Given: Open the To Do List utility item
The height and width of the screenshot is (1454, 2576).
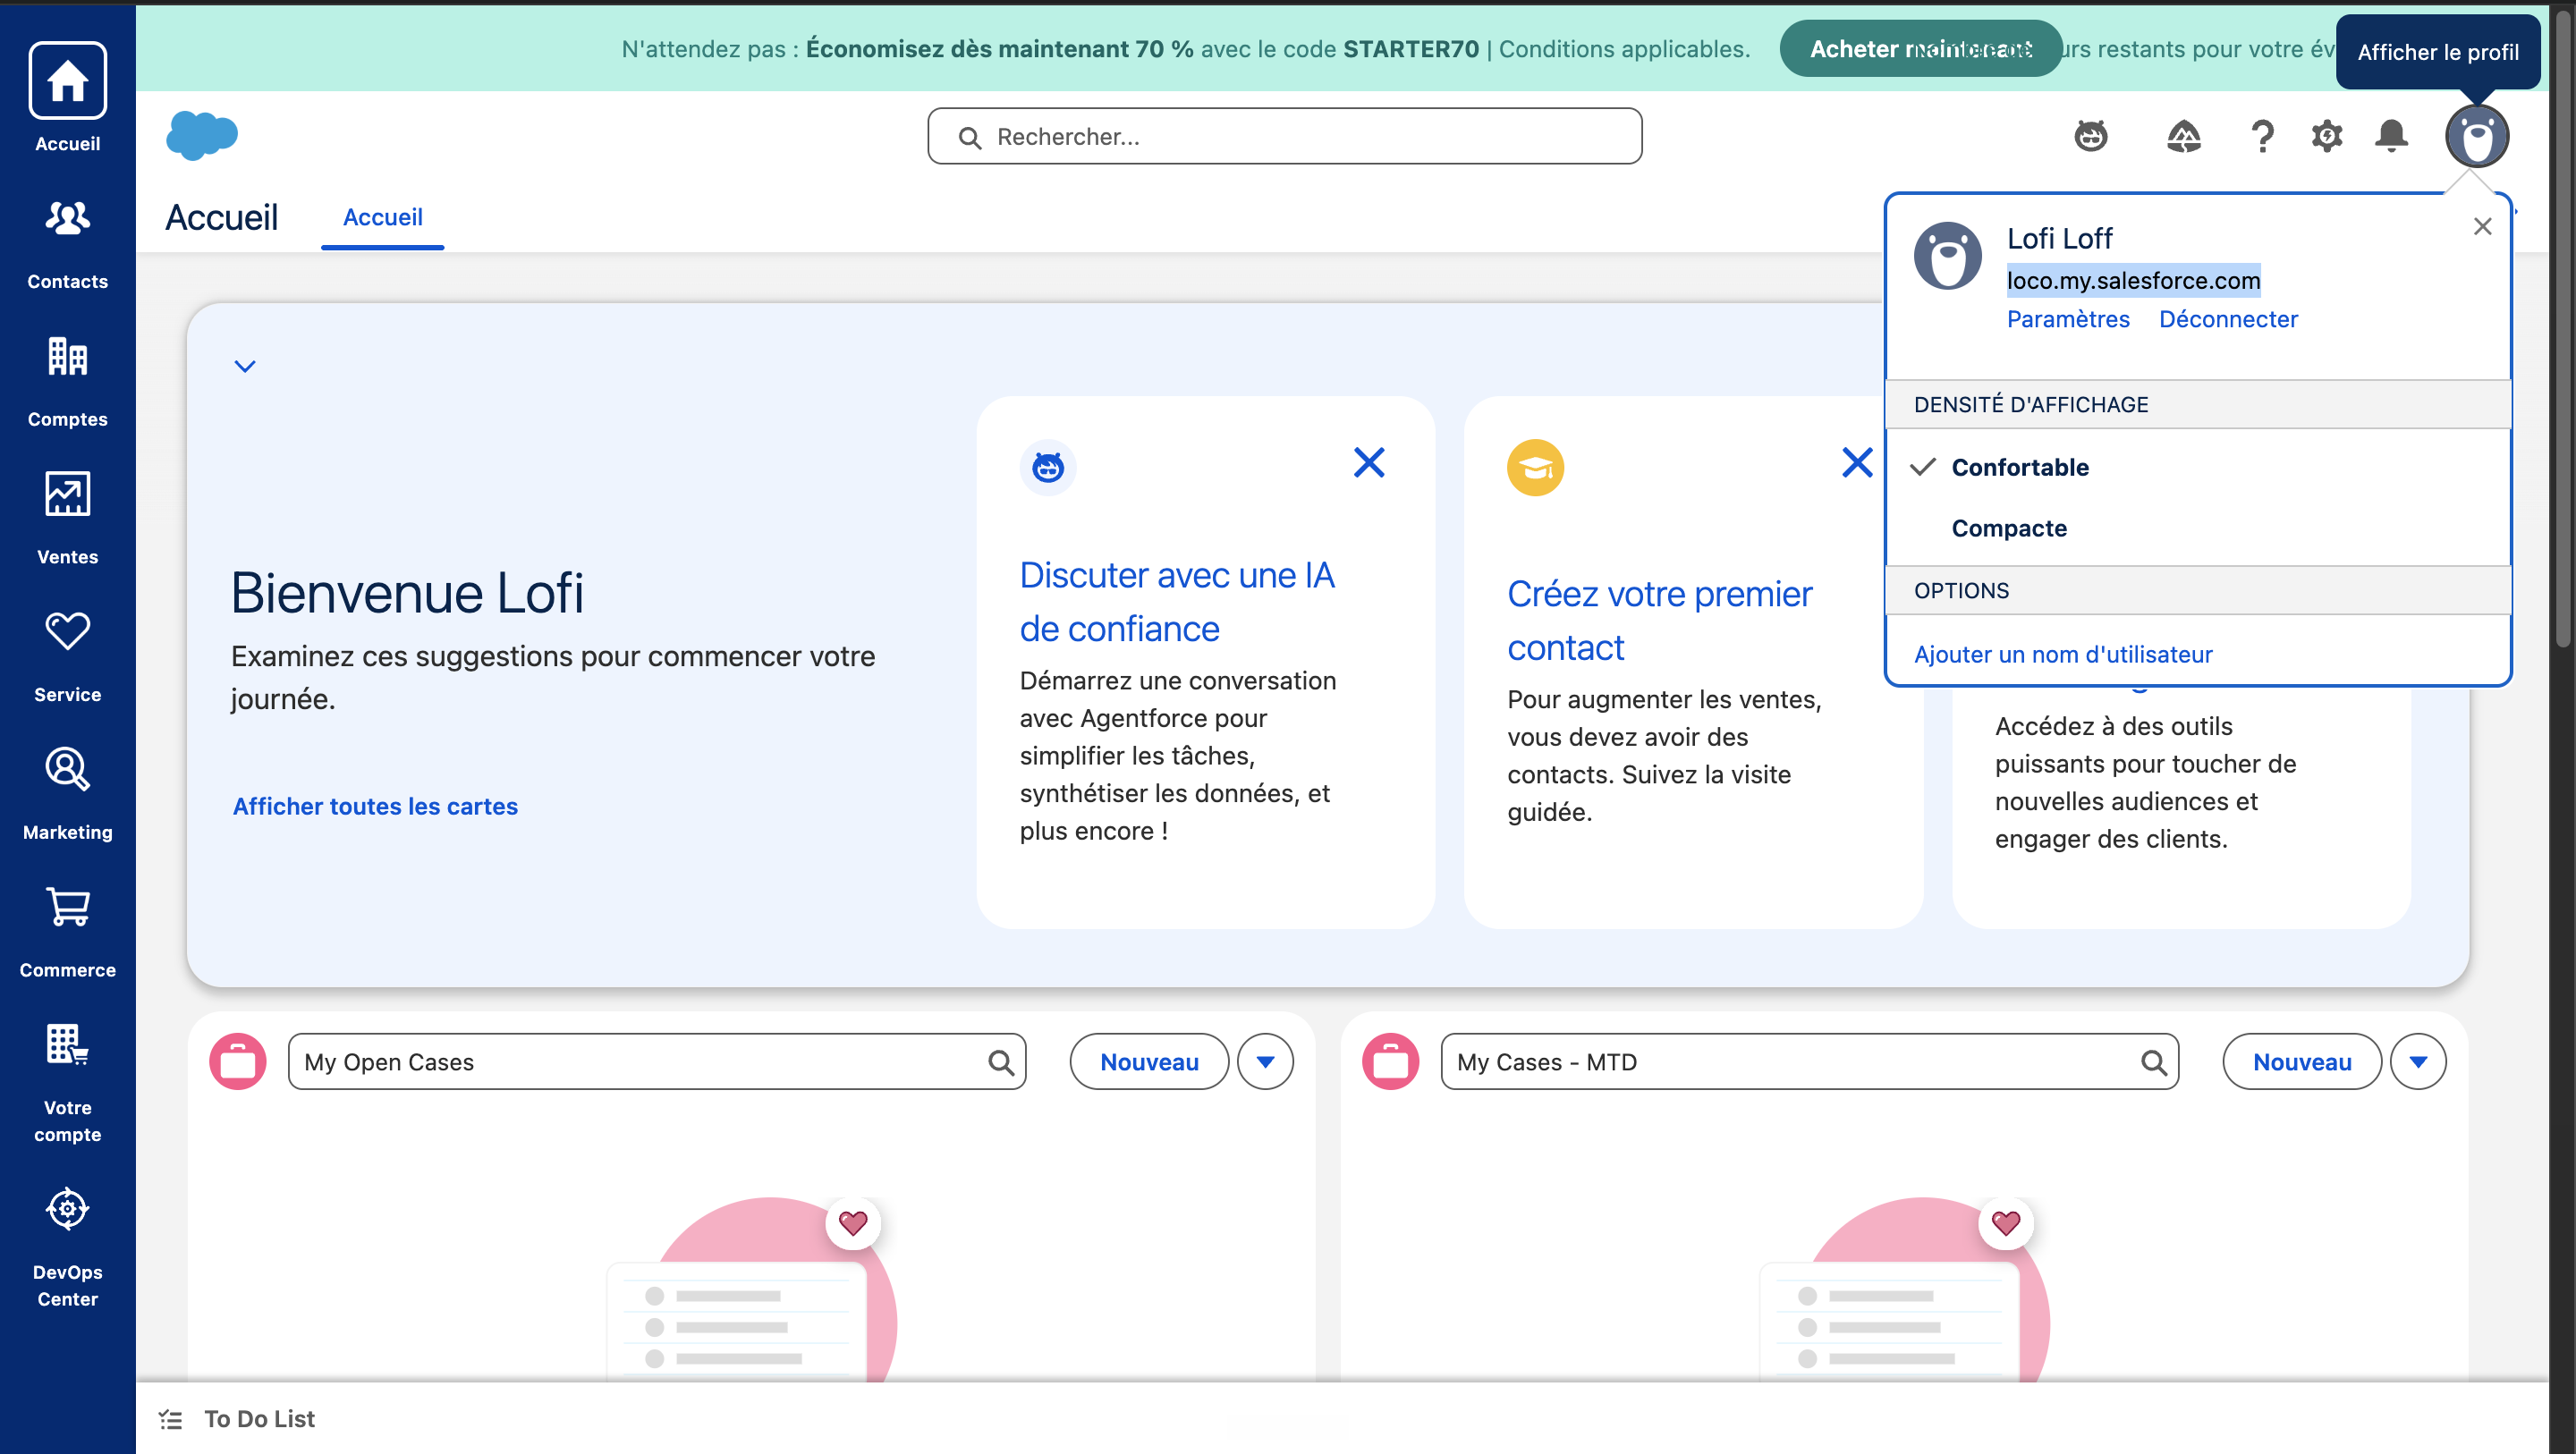Looking at the screenshot, I should coord(237,1419).
